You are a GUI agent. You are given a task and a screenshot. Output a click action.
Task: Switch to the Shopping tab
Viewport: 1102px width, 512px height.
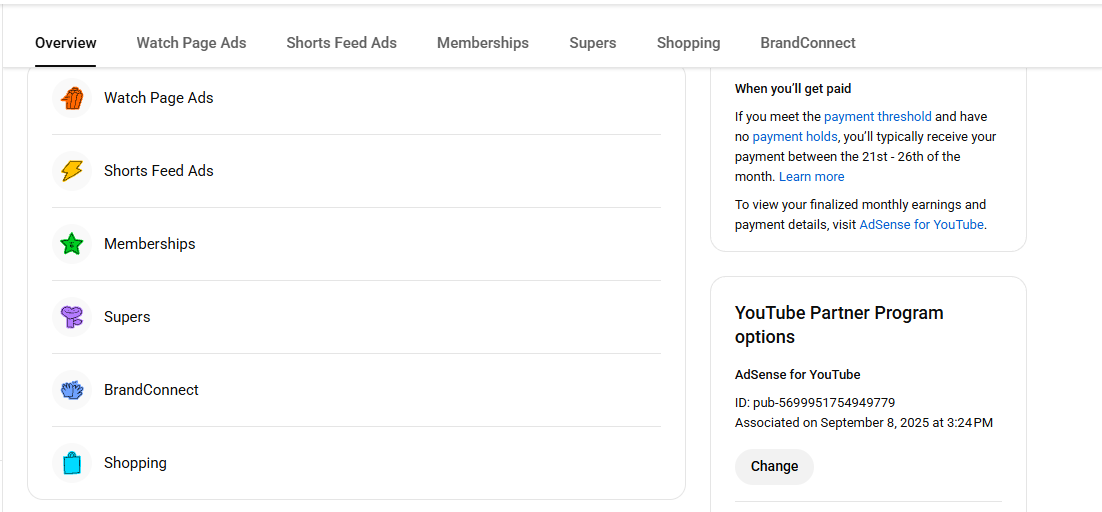(688, 43)
